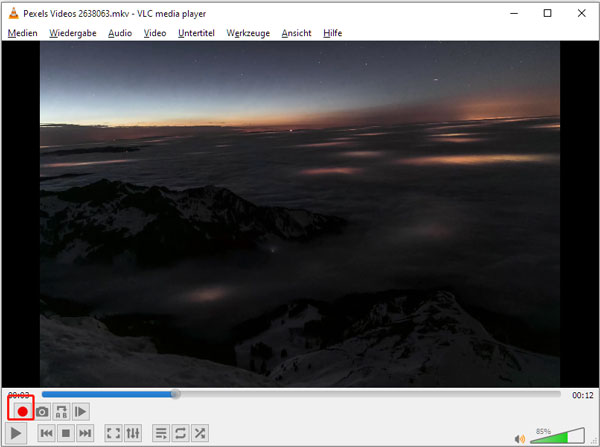Click the red Record button
The height and width of the screenshot is (447, 600).
21,411
